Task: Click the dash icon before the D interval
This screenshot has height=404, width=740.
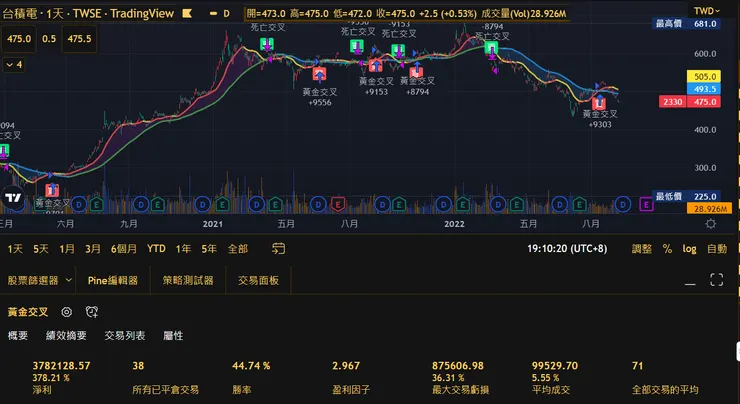Action: click(213, 14)
